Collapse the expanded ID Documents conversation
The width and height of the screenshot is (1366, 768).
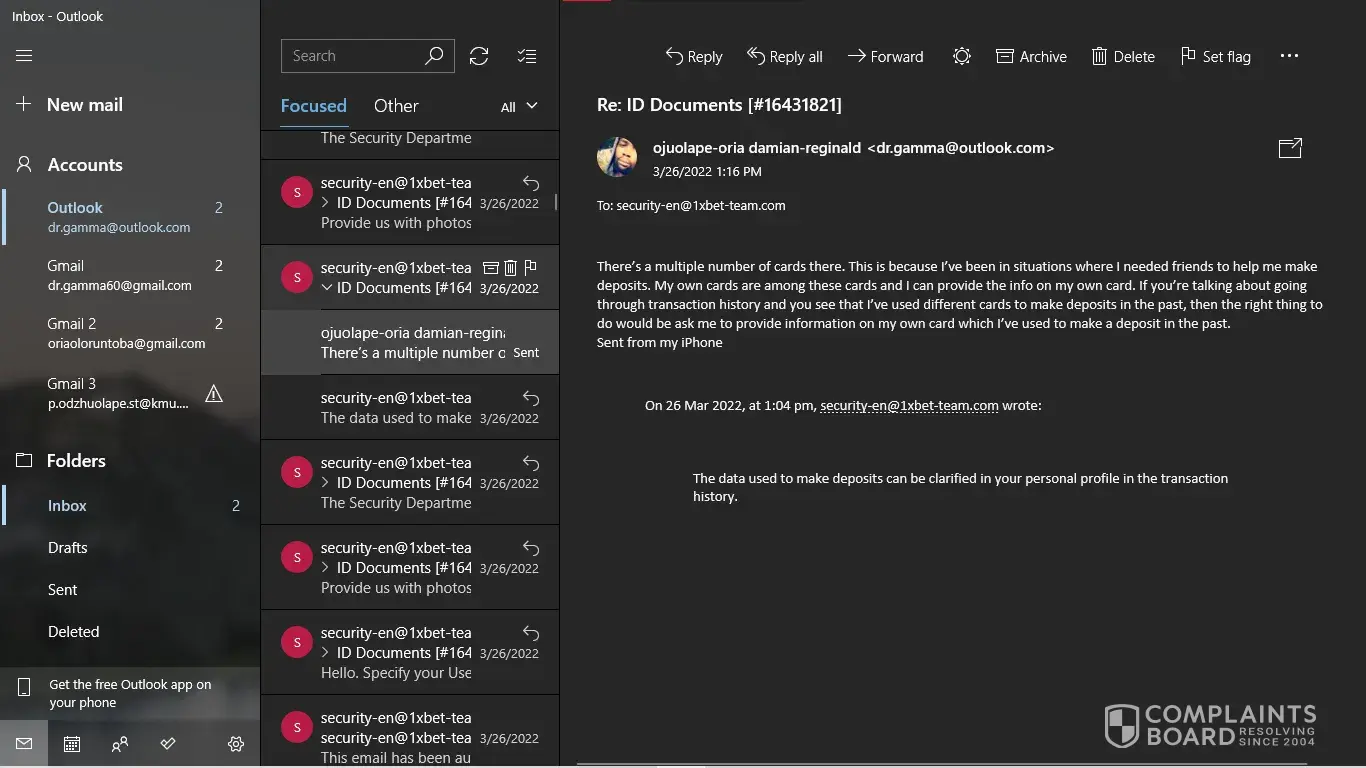click(x=326, y=288)
